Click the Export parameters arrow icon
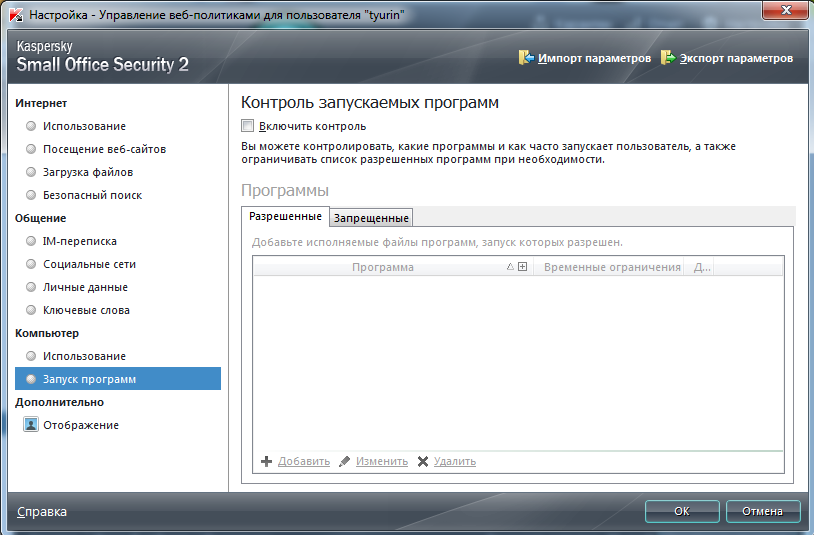 pos(668,58)
